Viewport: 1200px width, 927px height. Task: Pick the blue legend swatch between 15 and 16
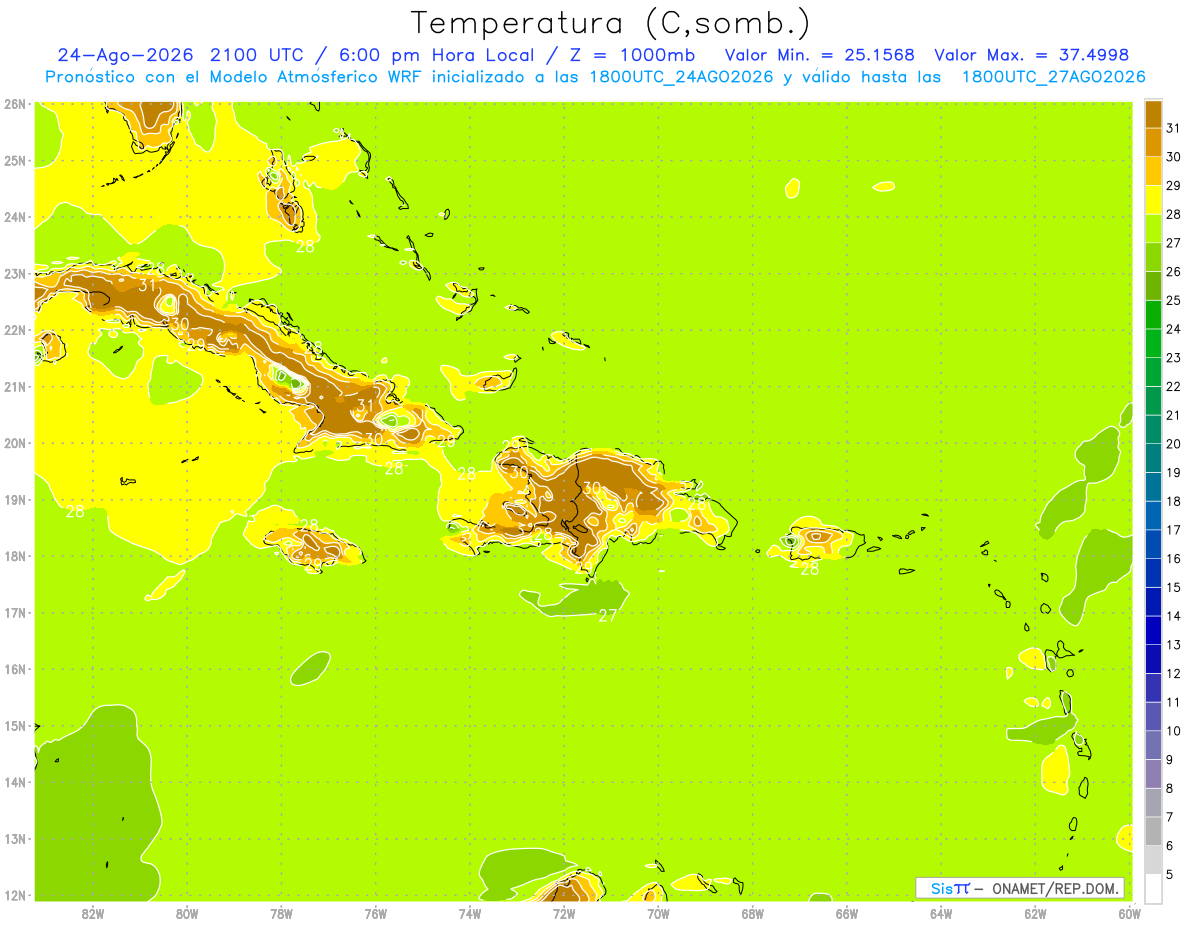pos(1153,573)
